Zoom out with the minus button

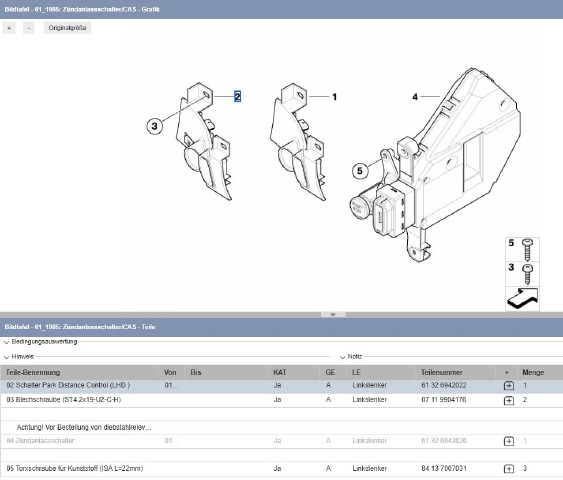(x=29, y=28)
